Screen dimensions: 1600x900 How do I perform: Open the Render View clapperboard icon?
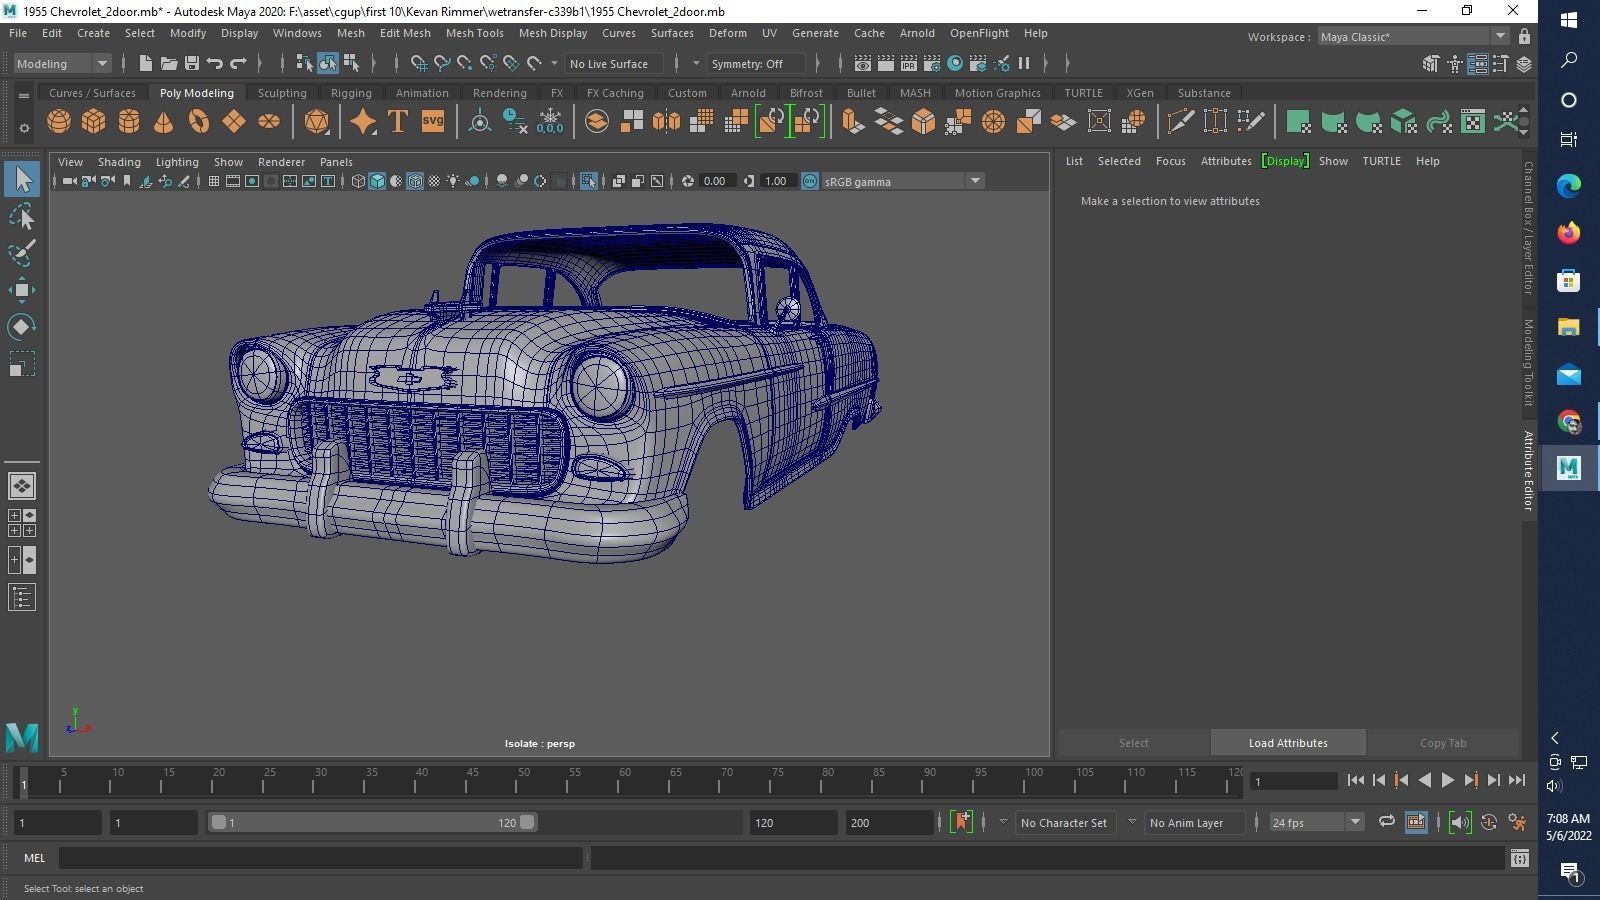point(862,64)
